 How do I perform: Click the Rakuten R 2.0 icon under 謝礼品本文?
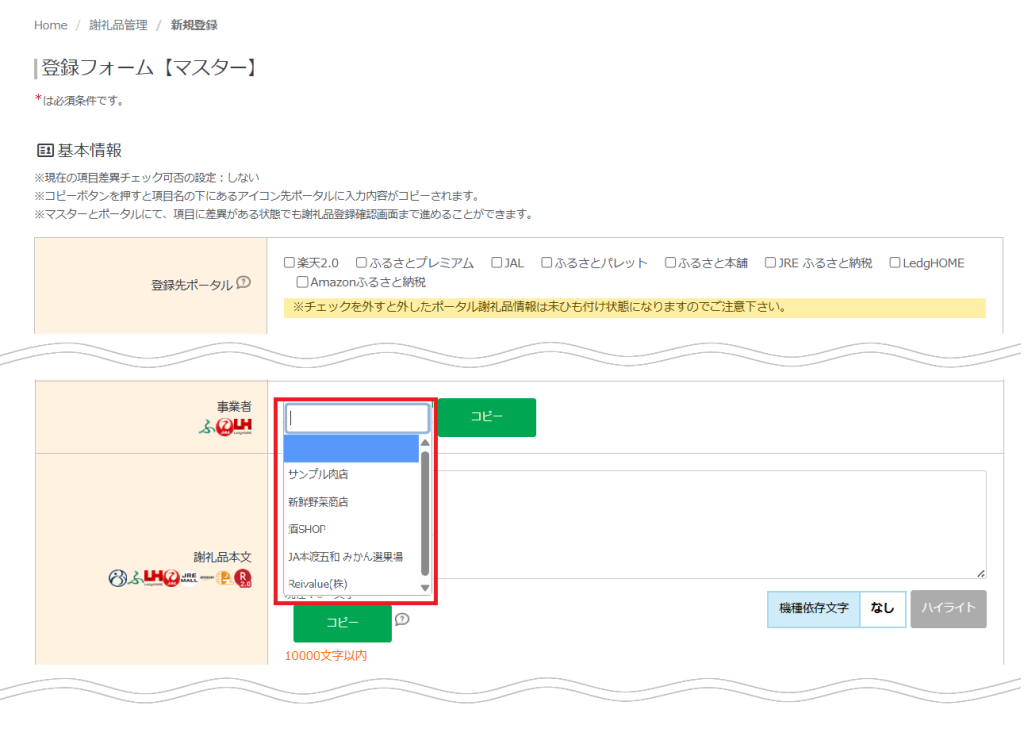tap(243, 578)
